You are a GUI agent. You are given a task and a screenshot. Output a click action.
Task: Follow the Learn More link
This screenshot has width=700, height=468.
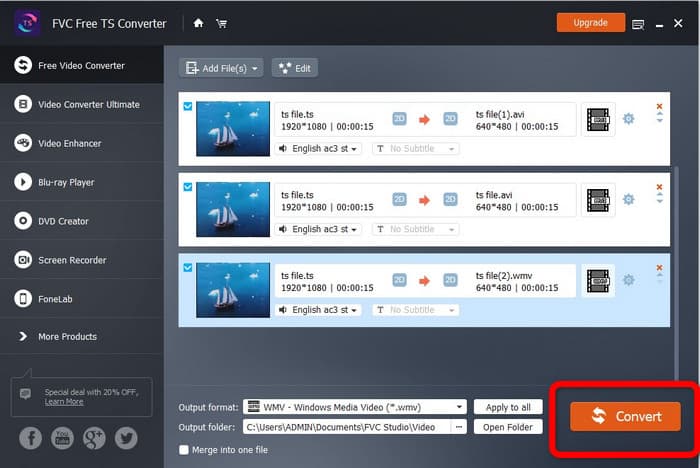[x=64, y=401]
